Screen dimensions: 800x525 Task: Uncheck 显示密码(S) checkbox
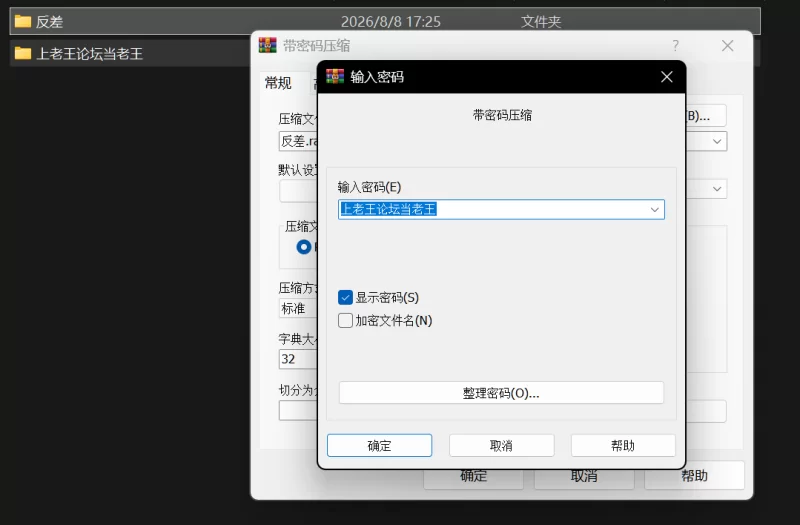click(345, 297)
